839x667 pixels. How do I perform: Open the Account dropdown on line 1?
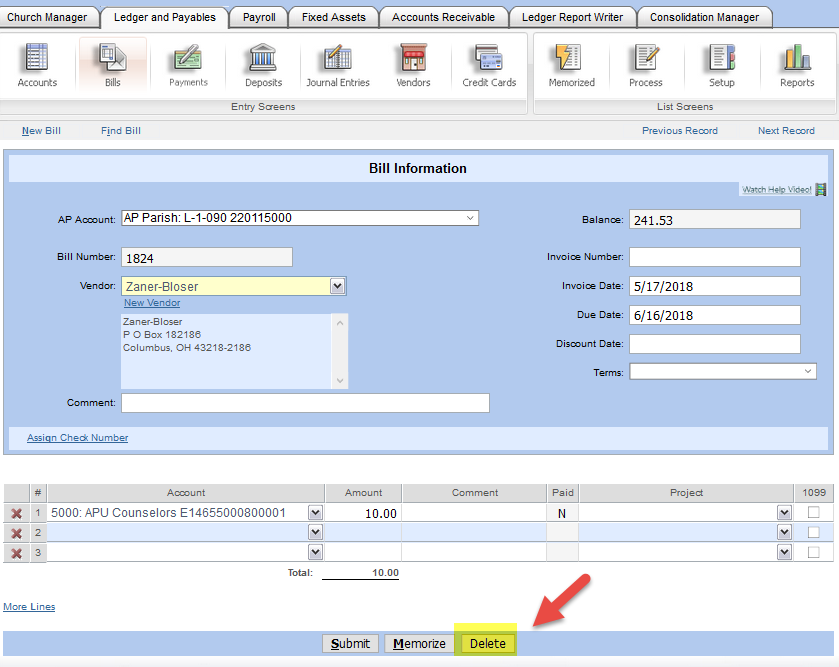click(315, 512)
